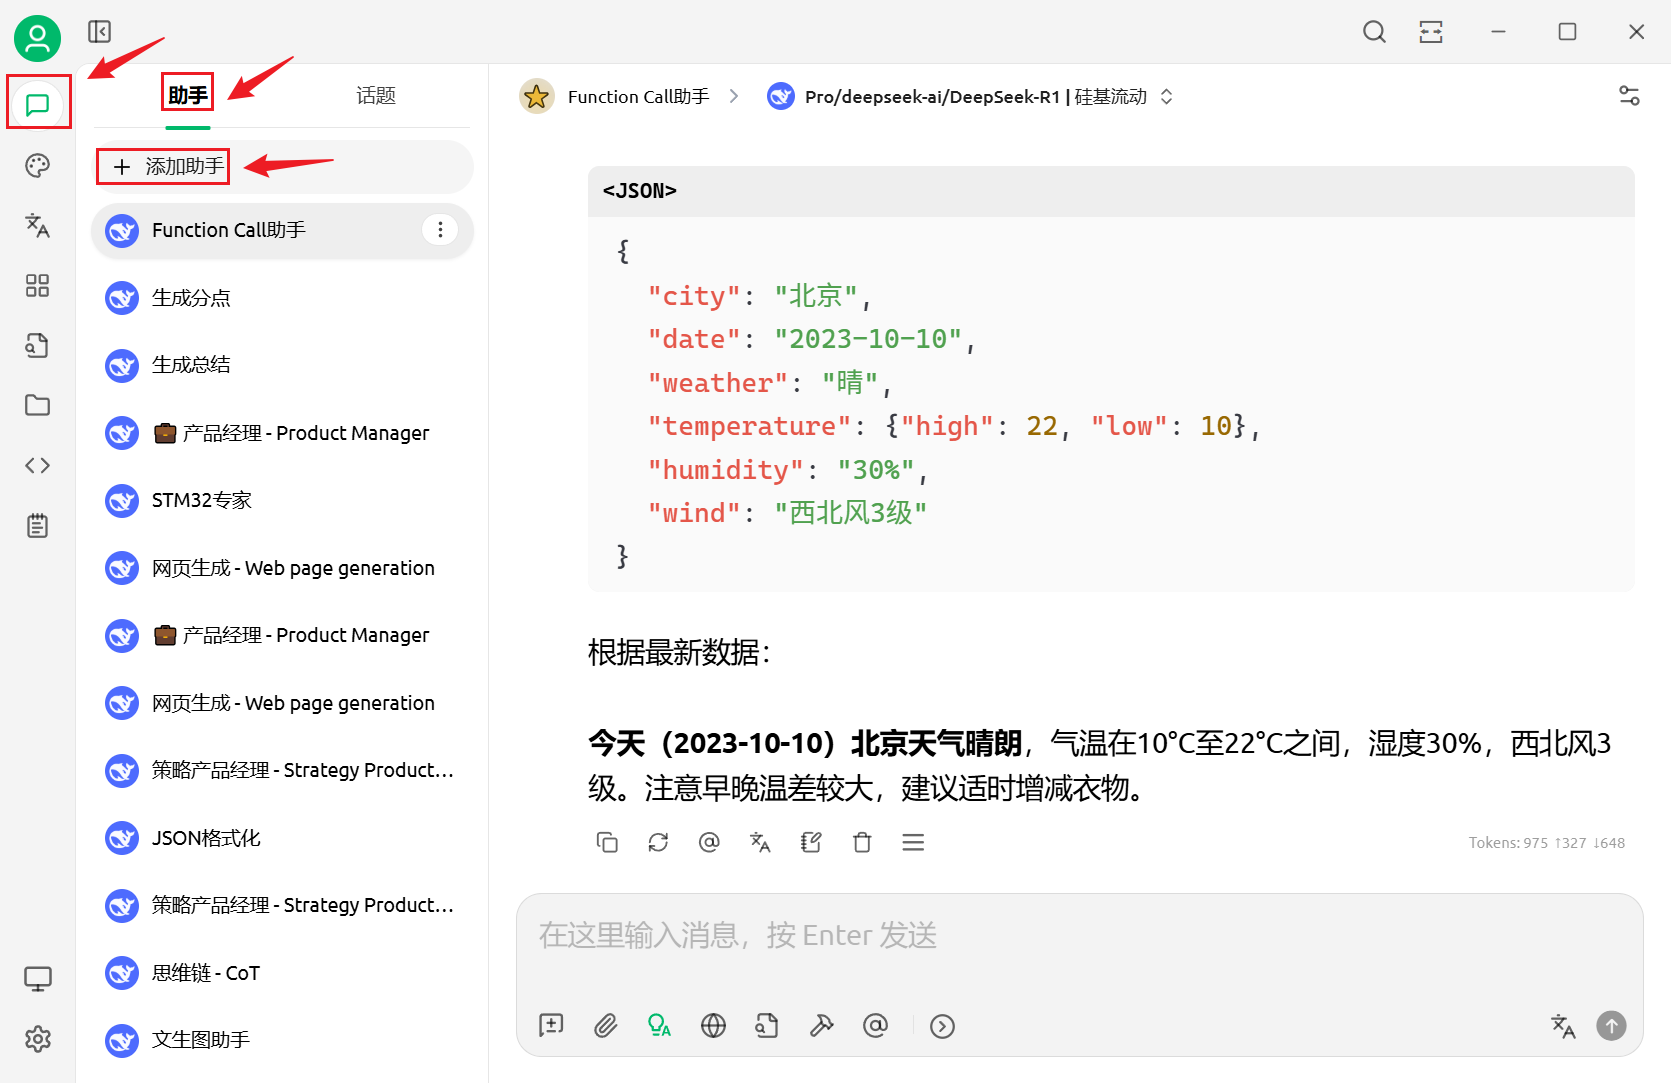Image resolution: width=1671 pixels, height=1083 pixels.
Task: Open the Function Call助手 three-dot menu
Action: point(440,230)
